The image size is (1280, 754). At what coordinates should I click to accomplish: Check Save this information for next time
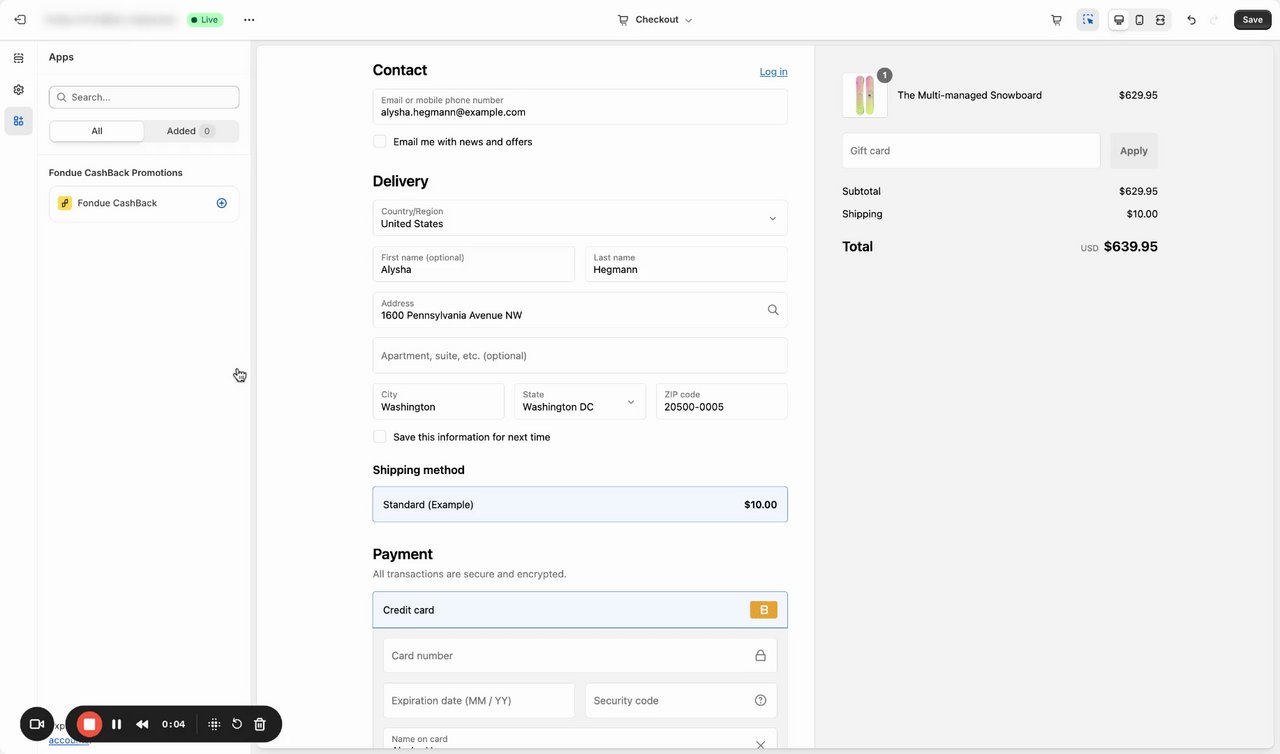(x=380, y=437)
